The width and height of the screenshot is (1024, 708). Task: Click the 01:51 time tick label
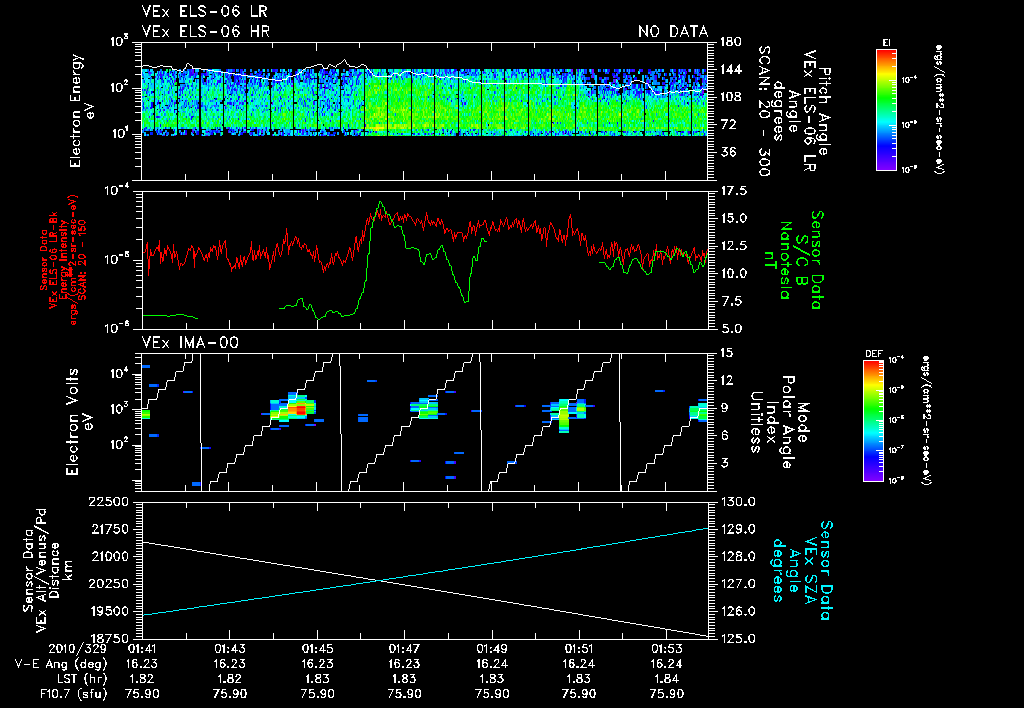point(579,649)
